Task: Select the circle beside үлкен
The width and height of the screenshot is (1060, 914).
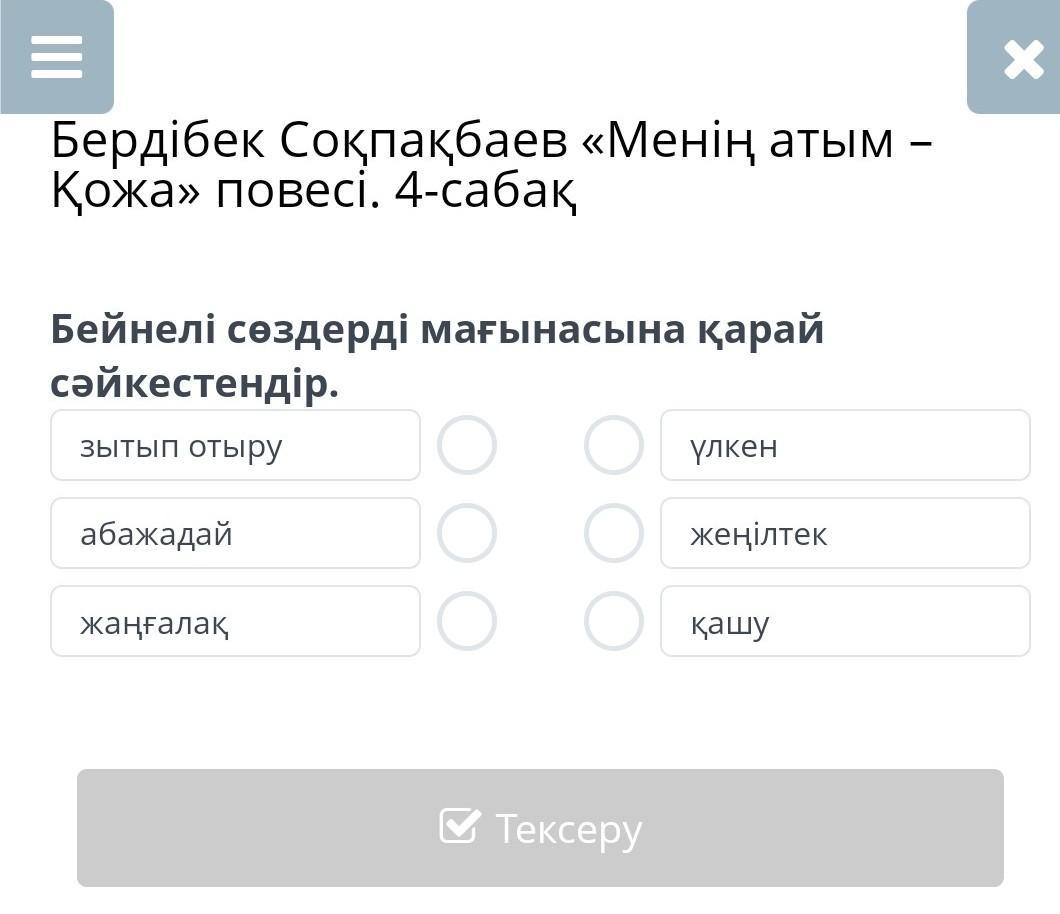Action: click(x=613, y=445)
